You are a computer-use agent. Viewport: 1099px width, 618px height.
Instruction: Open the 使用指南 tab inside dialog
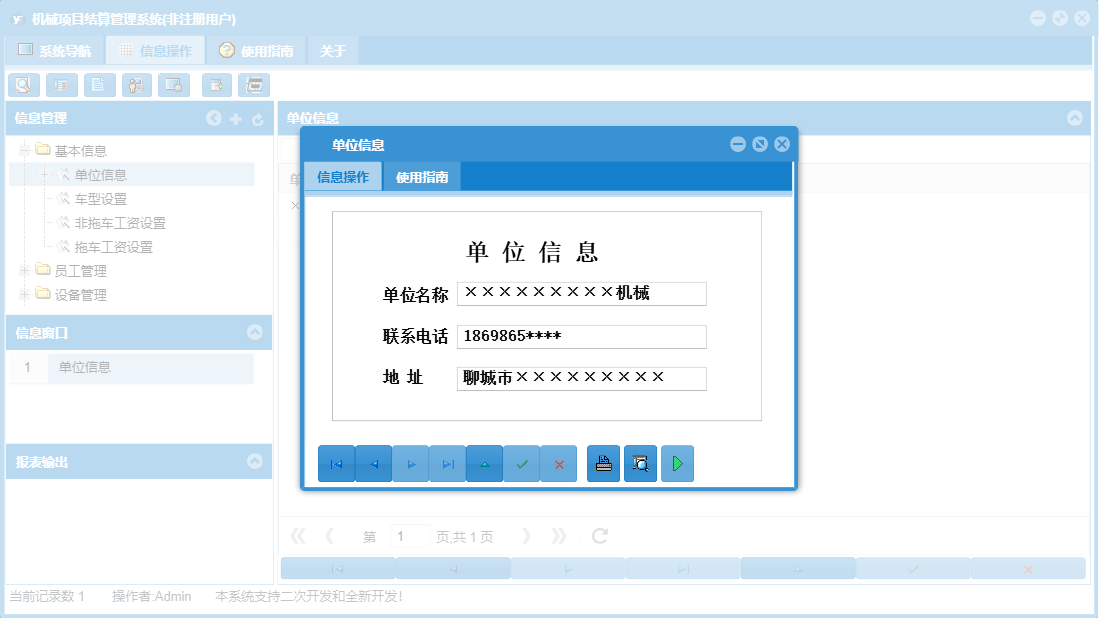click(421, 176)
